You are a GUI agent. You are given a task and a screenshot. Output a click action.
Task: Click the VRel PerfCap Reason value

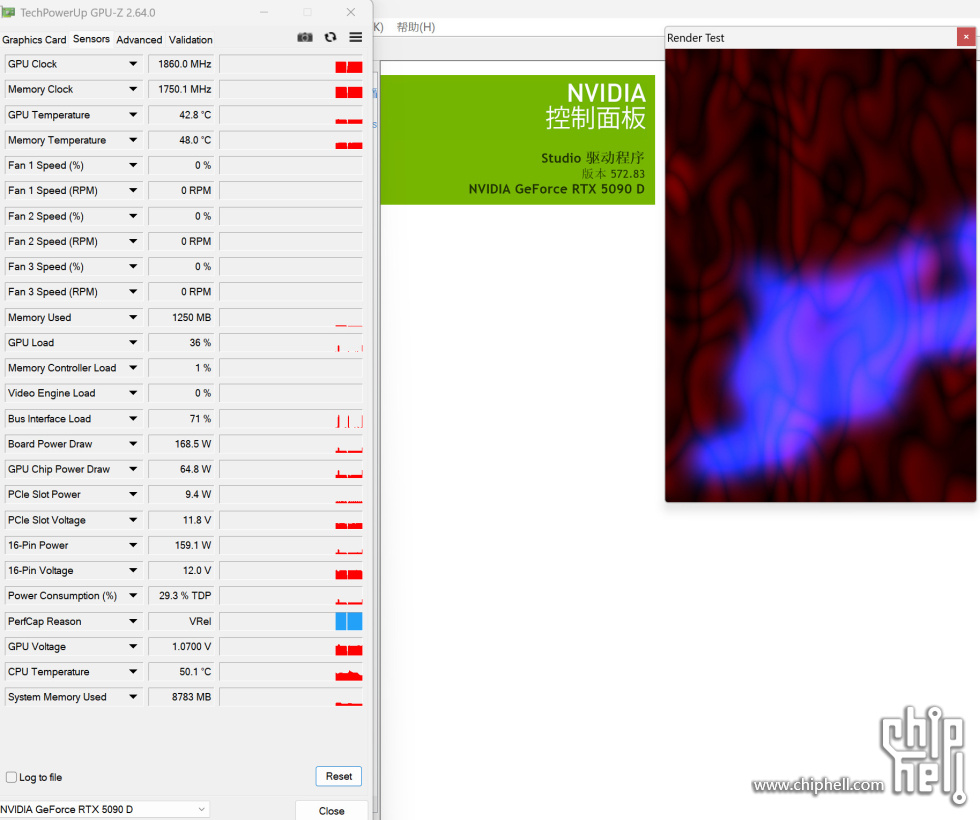[181, 621]
